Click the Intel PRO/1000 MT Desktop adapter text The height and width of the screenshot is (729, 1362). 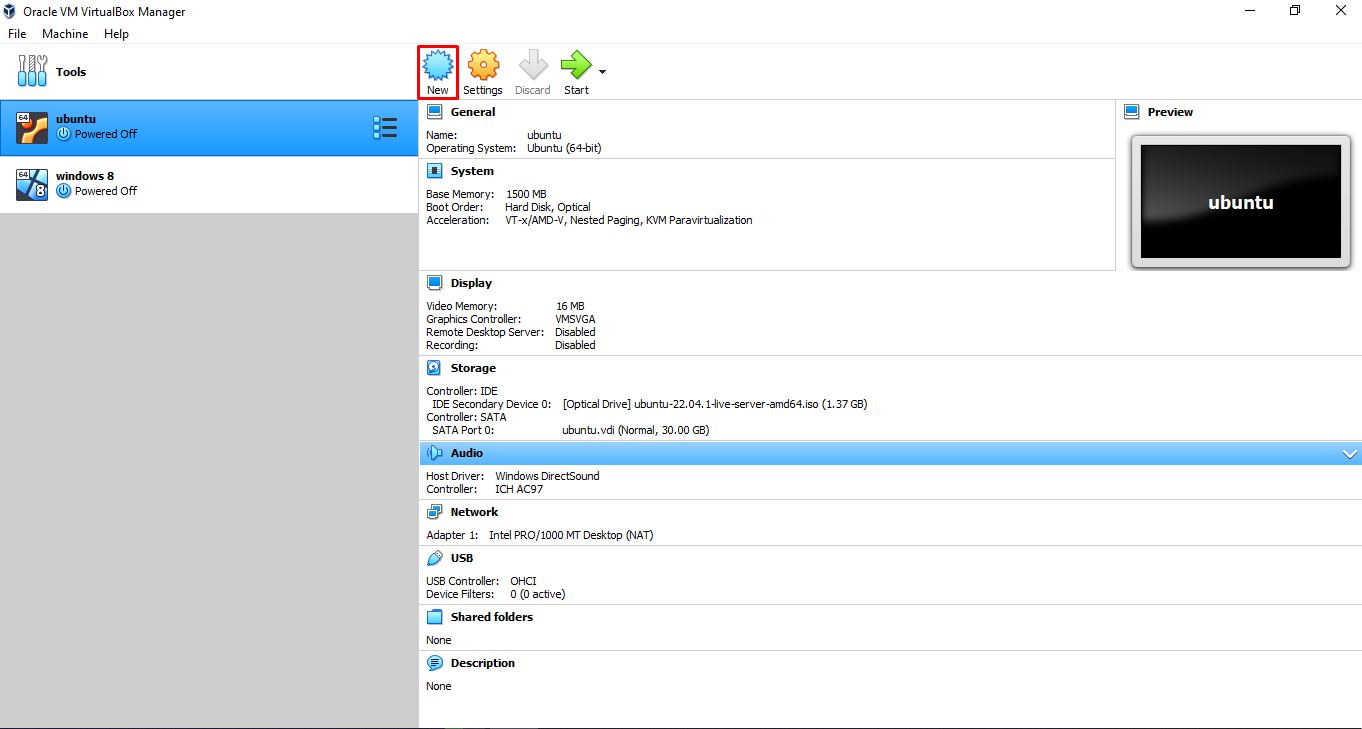pyautogui.click(x=571, y=535)
